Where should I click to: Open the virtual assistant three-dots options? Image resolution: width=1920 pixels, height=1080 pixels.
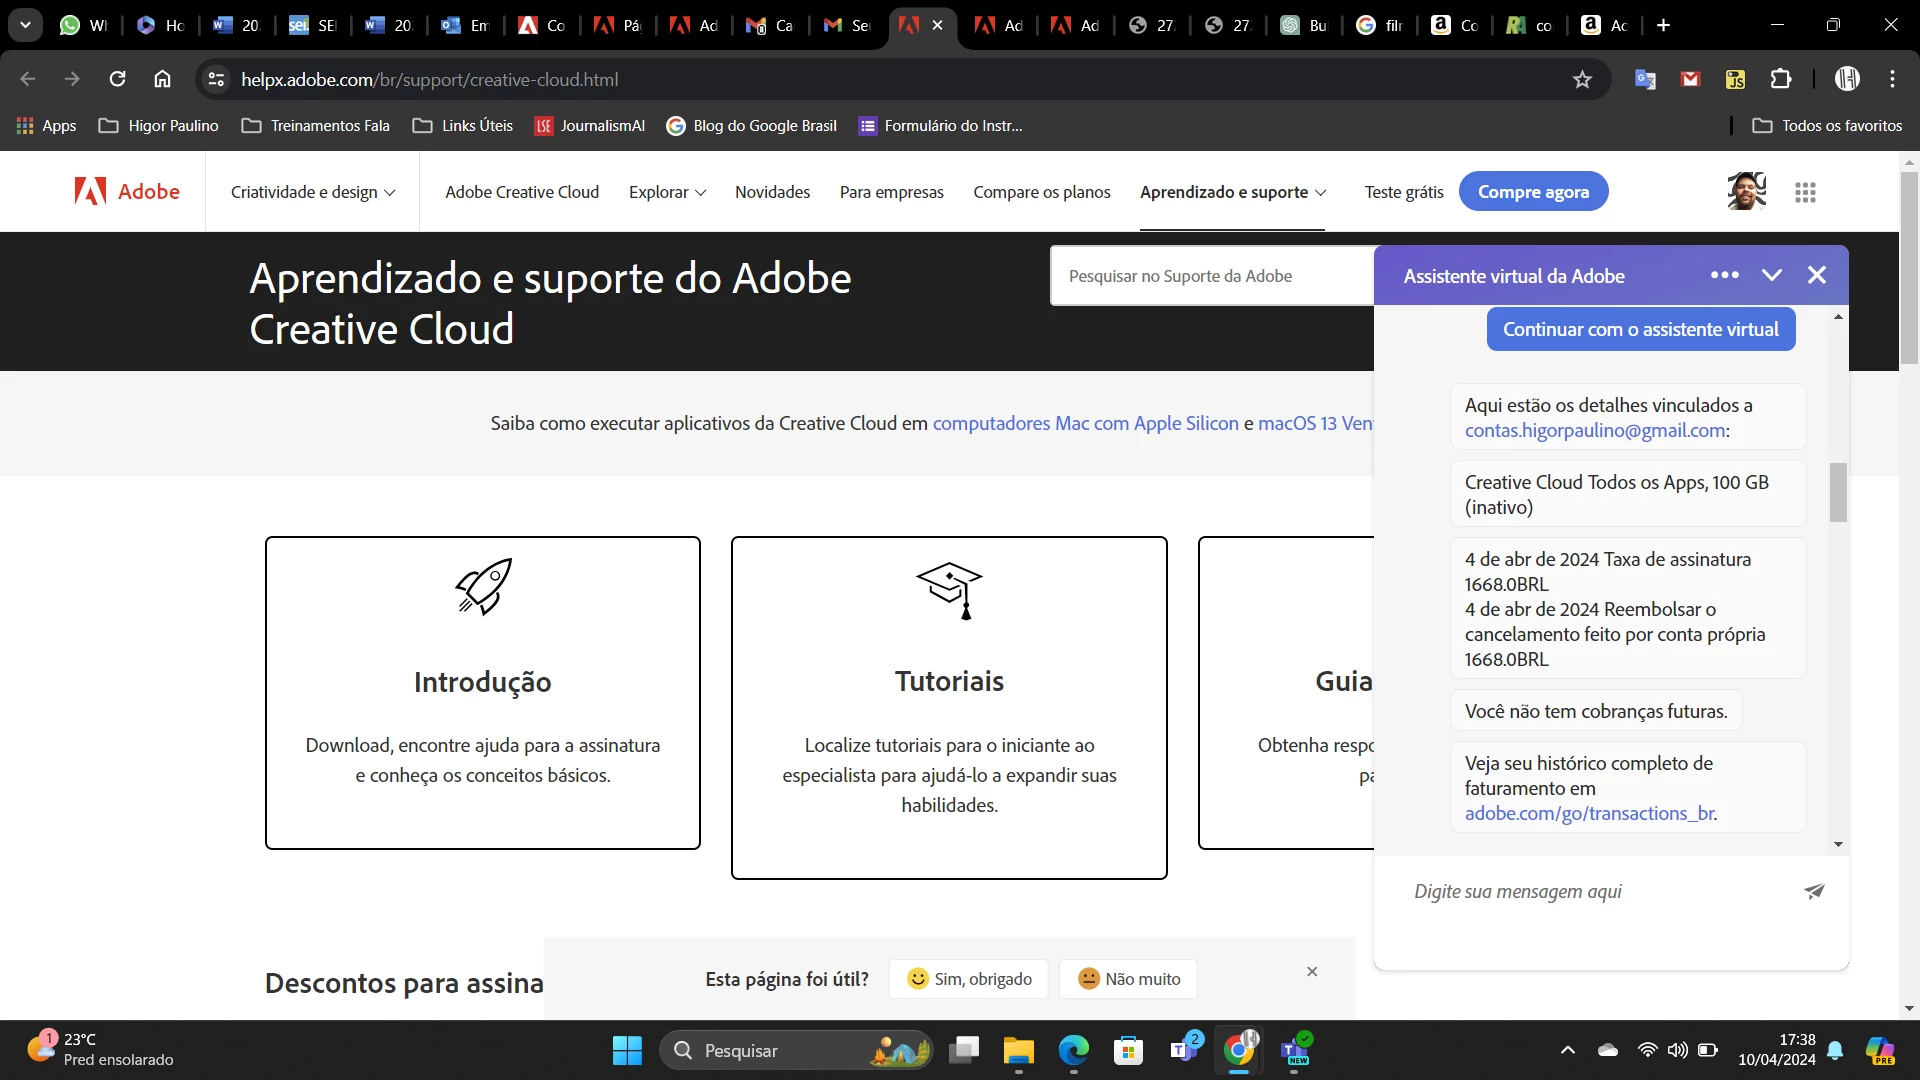[1724, 275]
